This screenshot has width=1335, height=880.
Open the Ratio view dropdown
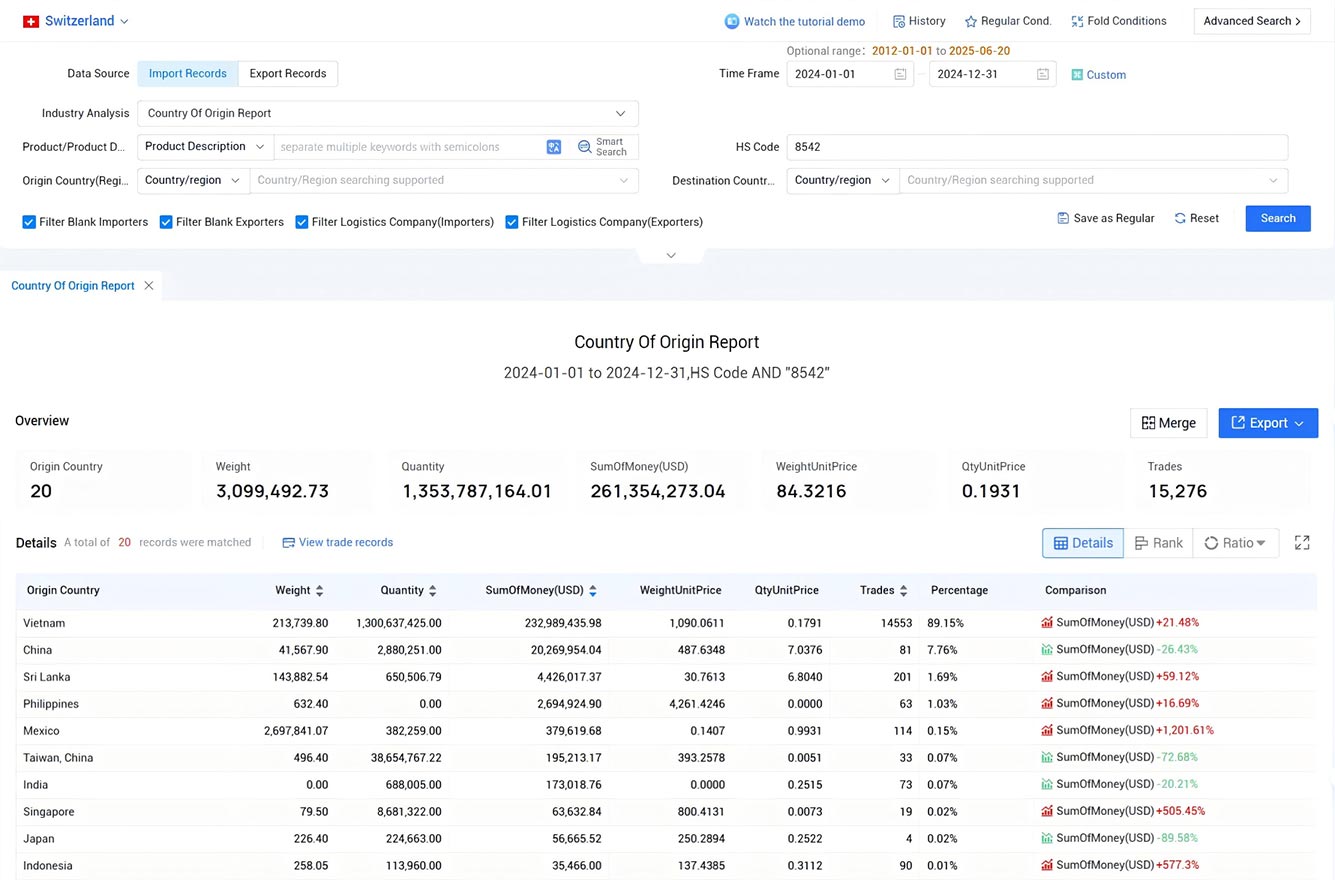pyautogui.click(x=1236, y=543)
